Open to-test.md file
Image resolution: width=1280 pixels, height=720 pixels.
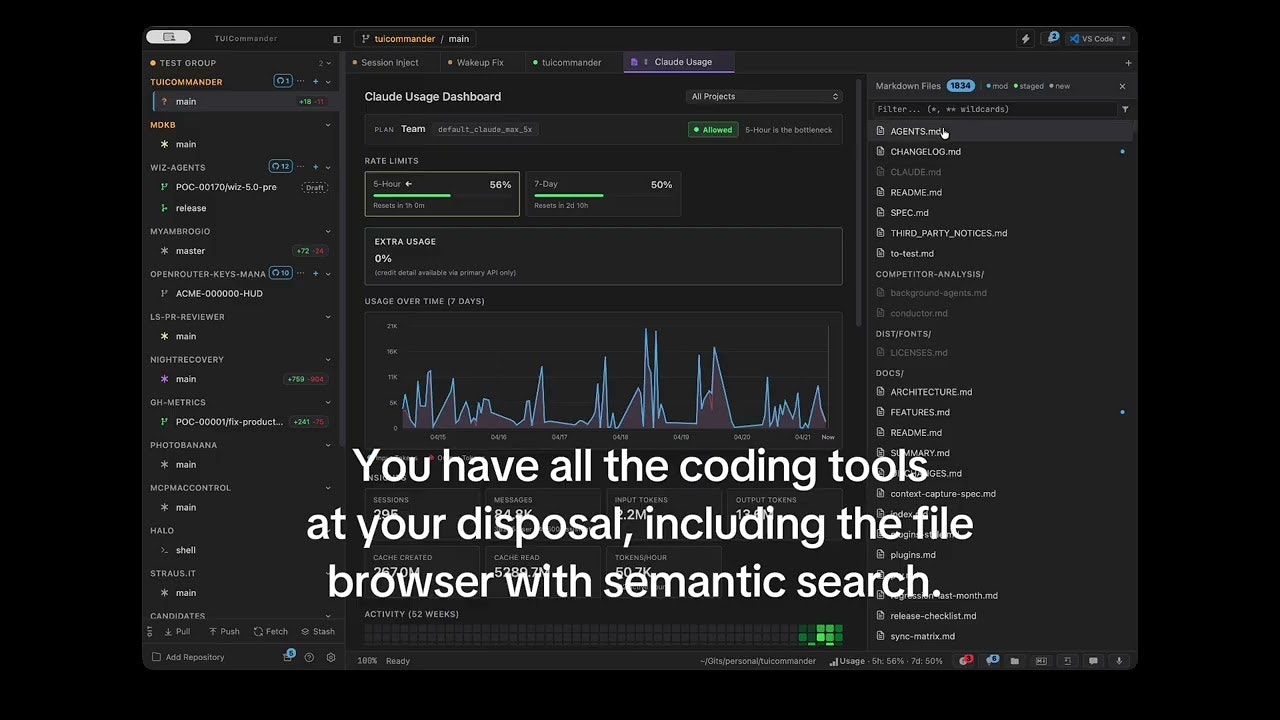point(1000,254)
